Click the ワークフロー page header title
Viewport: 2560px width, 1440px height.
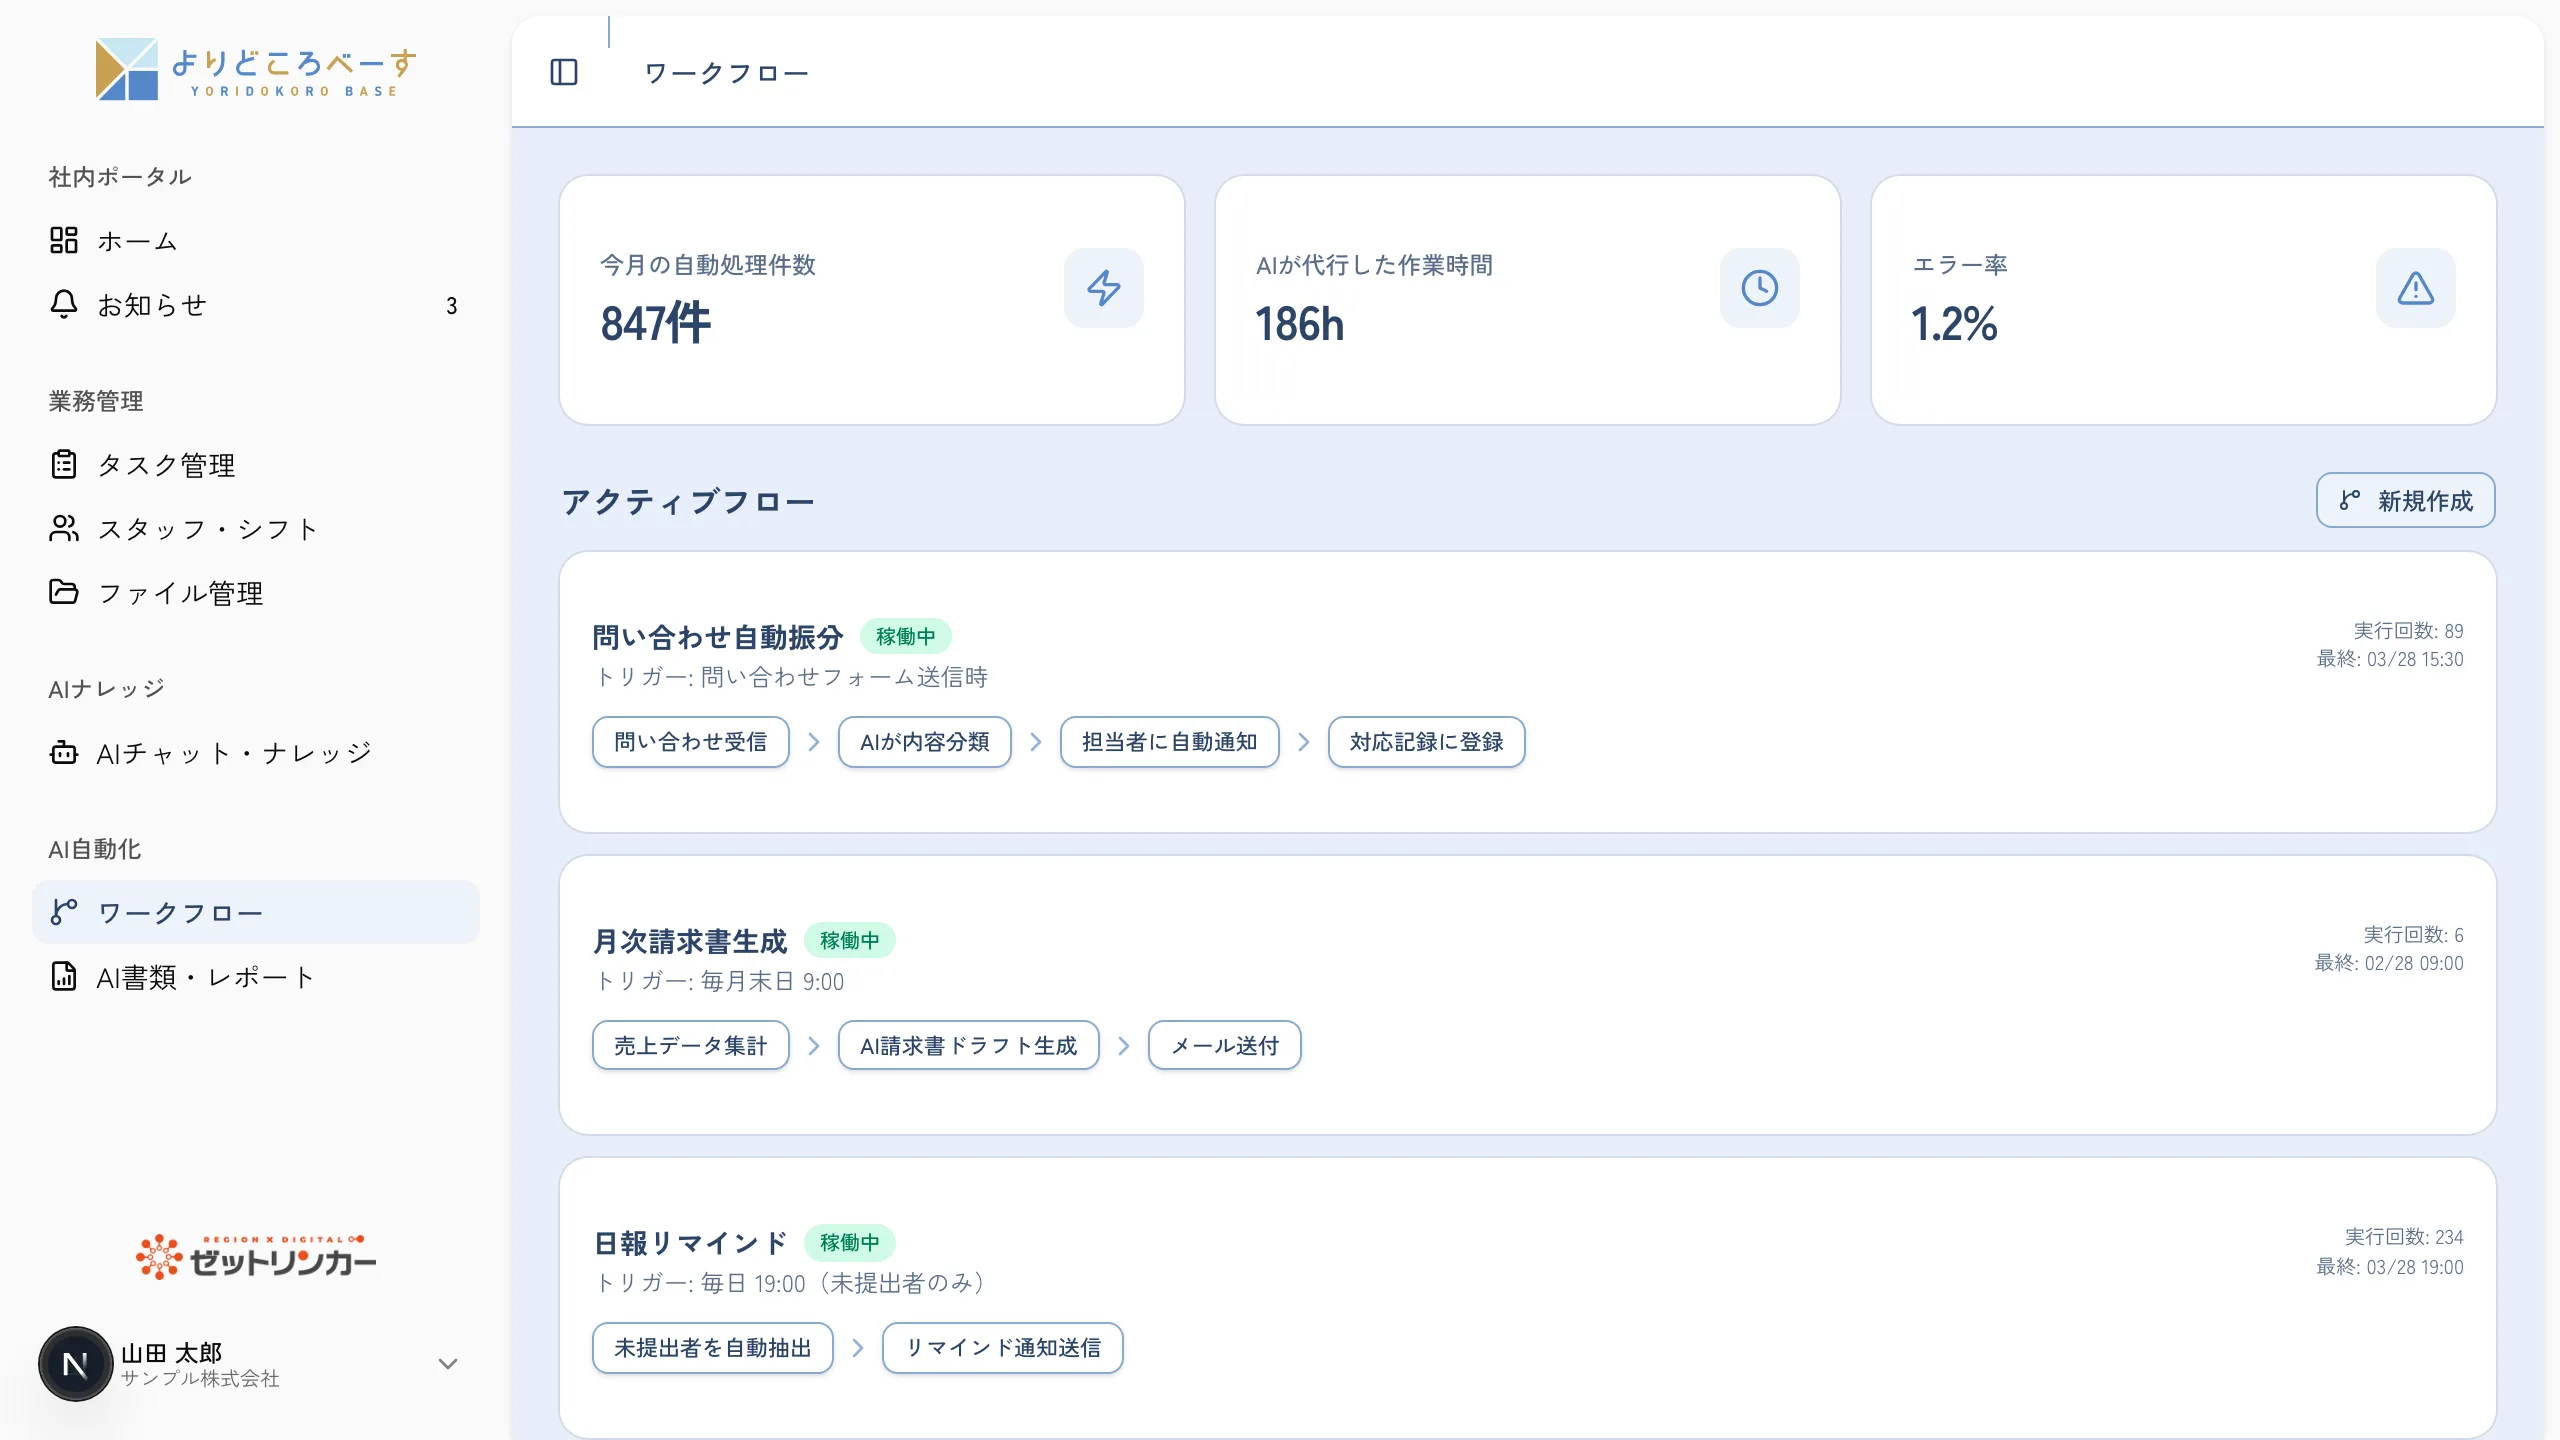pos(726,73)
